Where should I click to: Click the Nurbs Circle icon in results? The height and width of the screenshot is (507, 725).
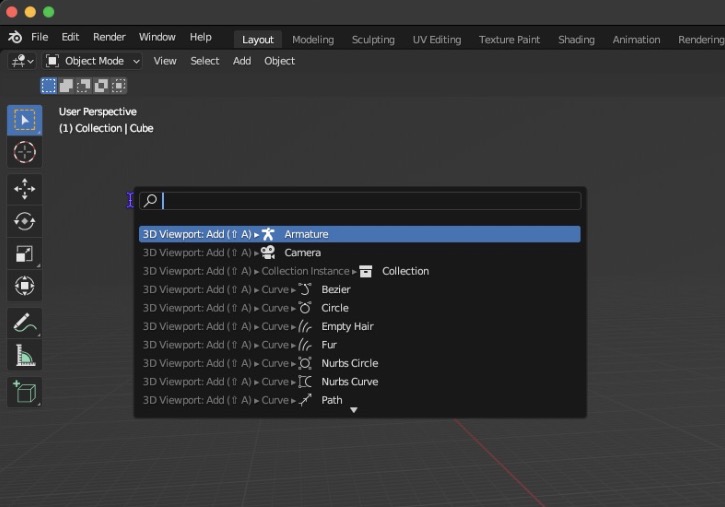tap(305, 363)
